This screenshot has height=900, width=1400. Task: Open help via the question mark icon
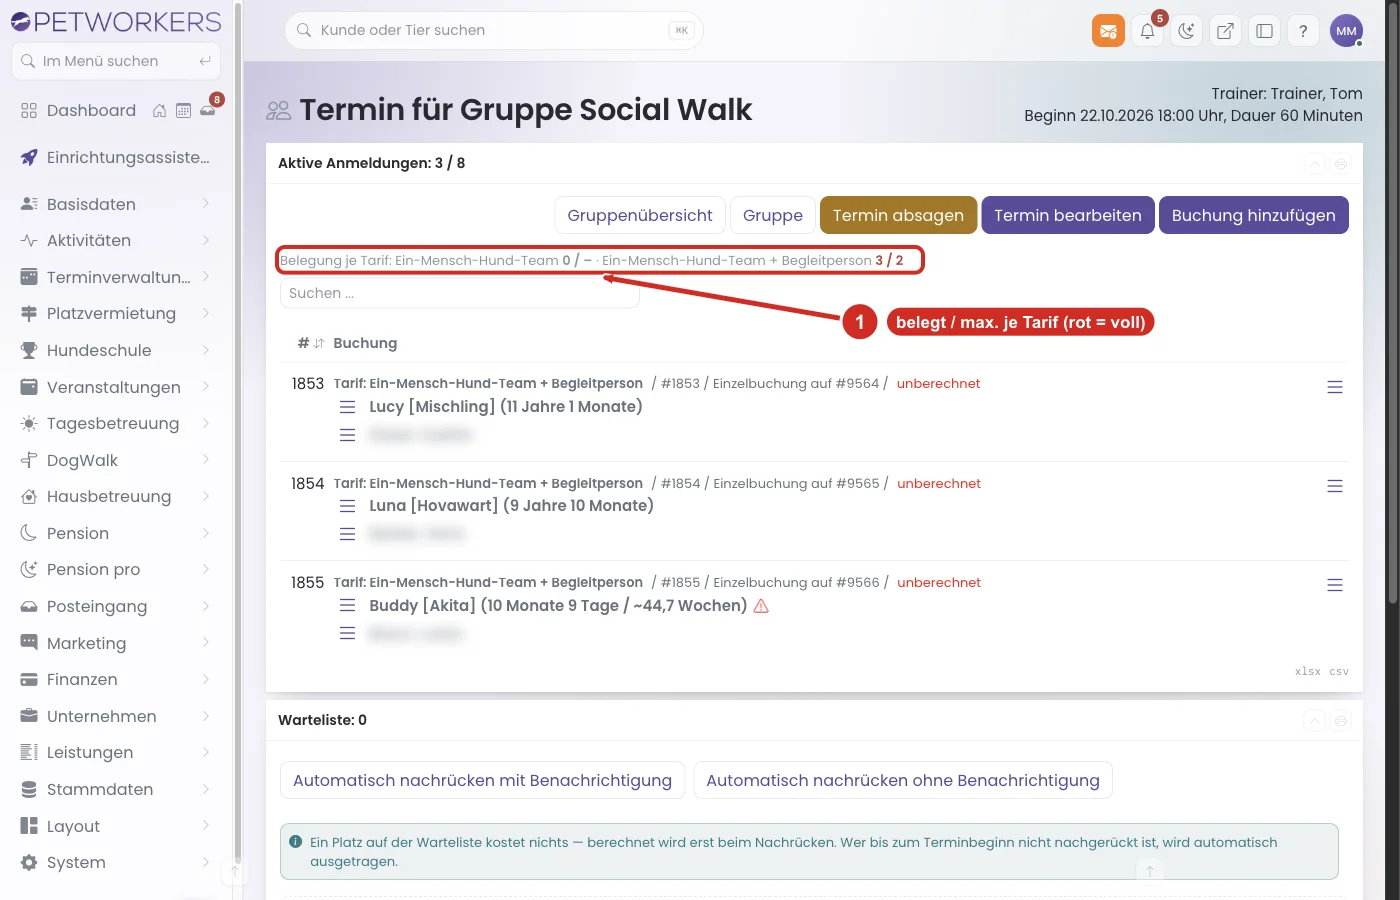click(1303, 31)
